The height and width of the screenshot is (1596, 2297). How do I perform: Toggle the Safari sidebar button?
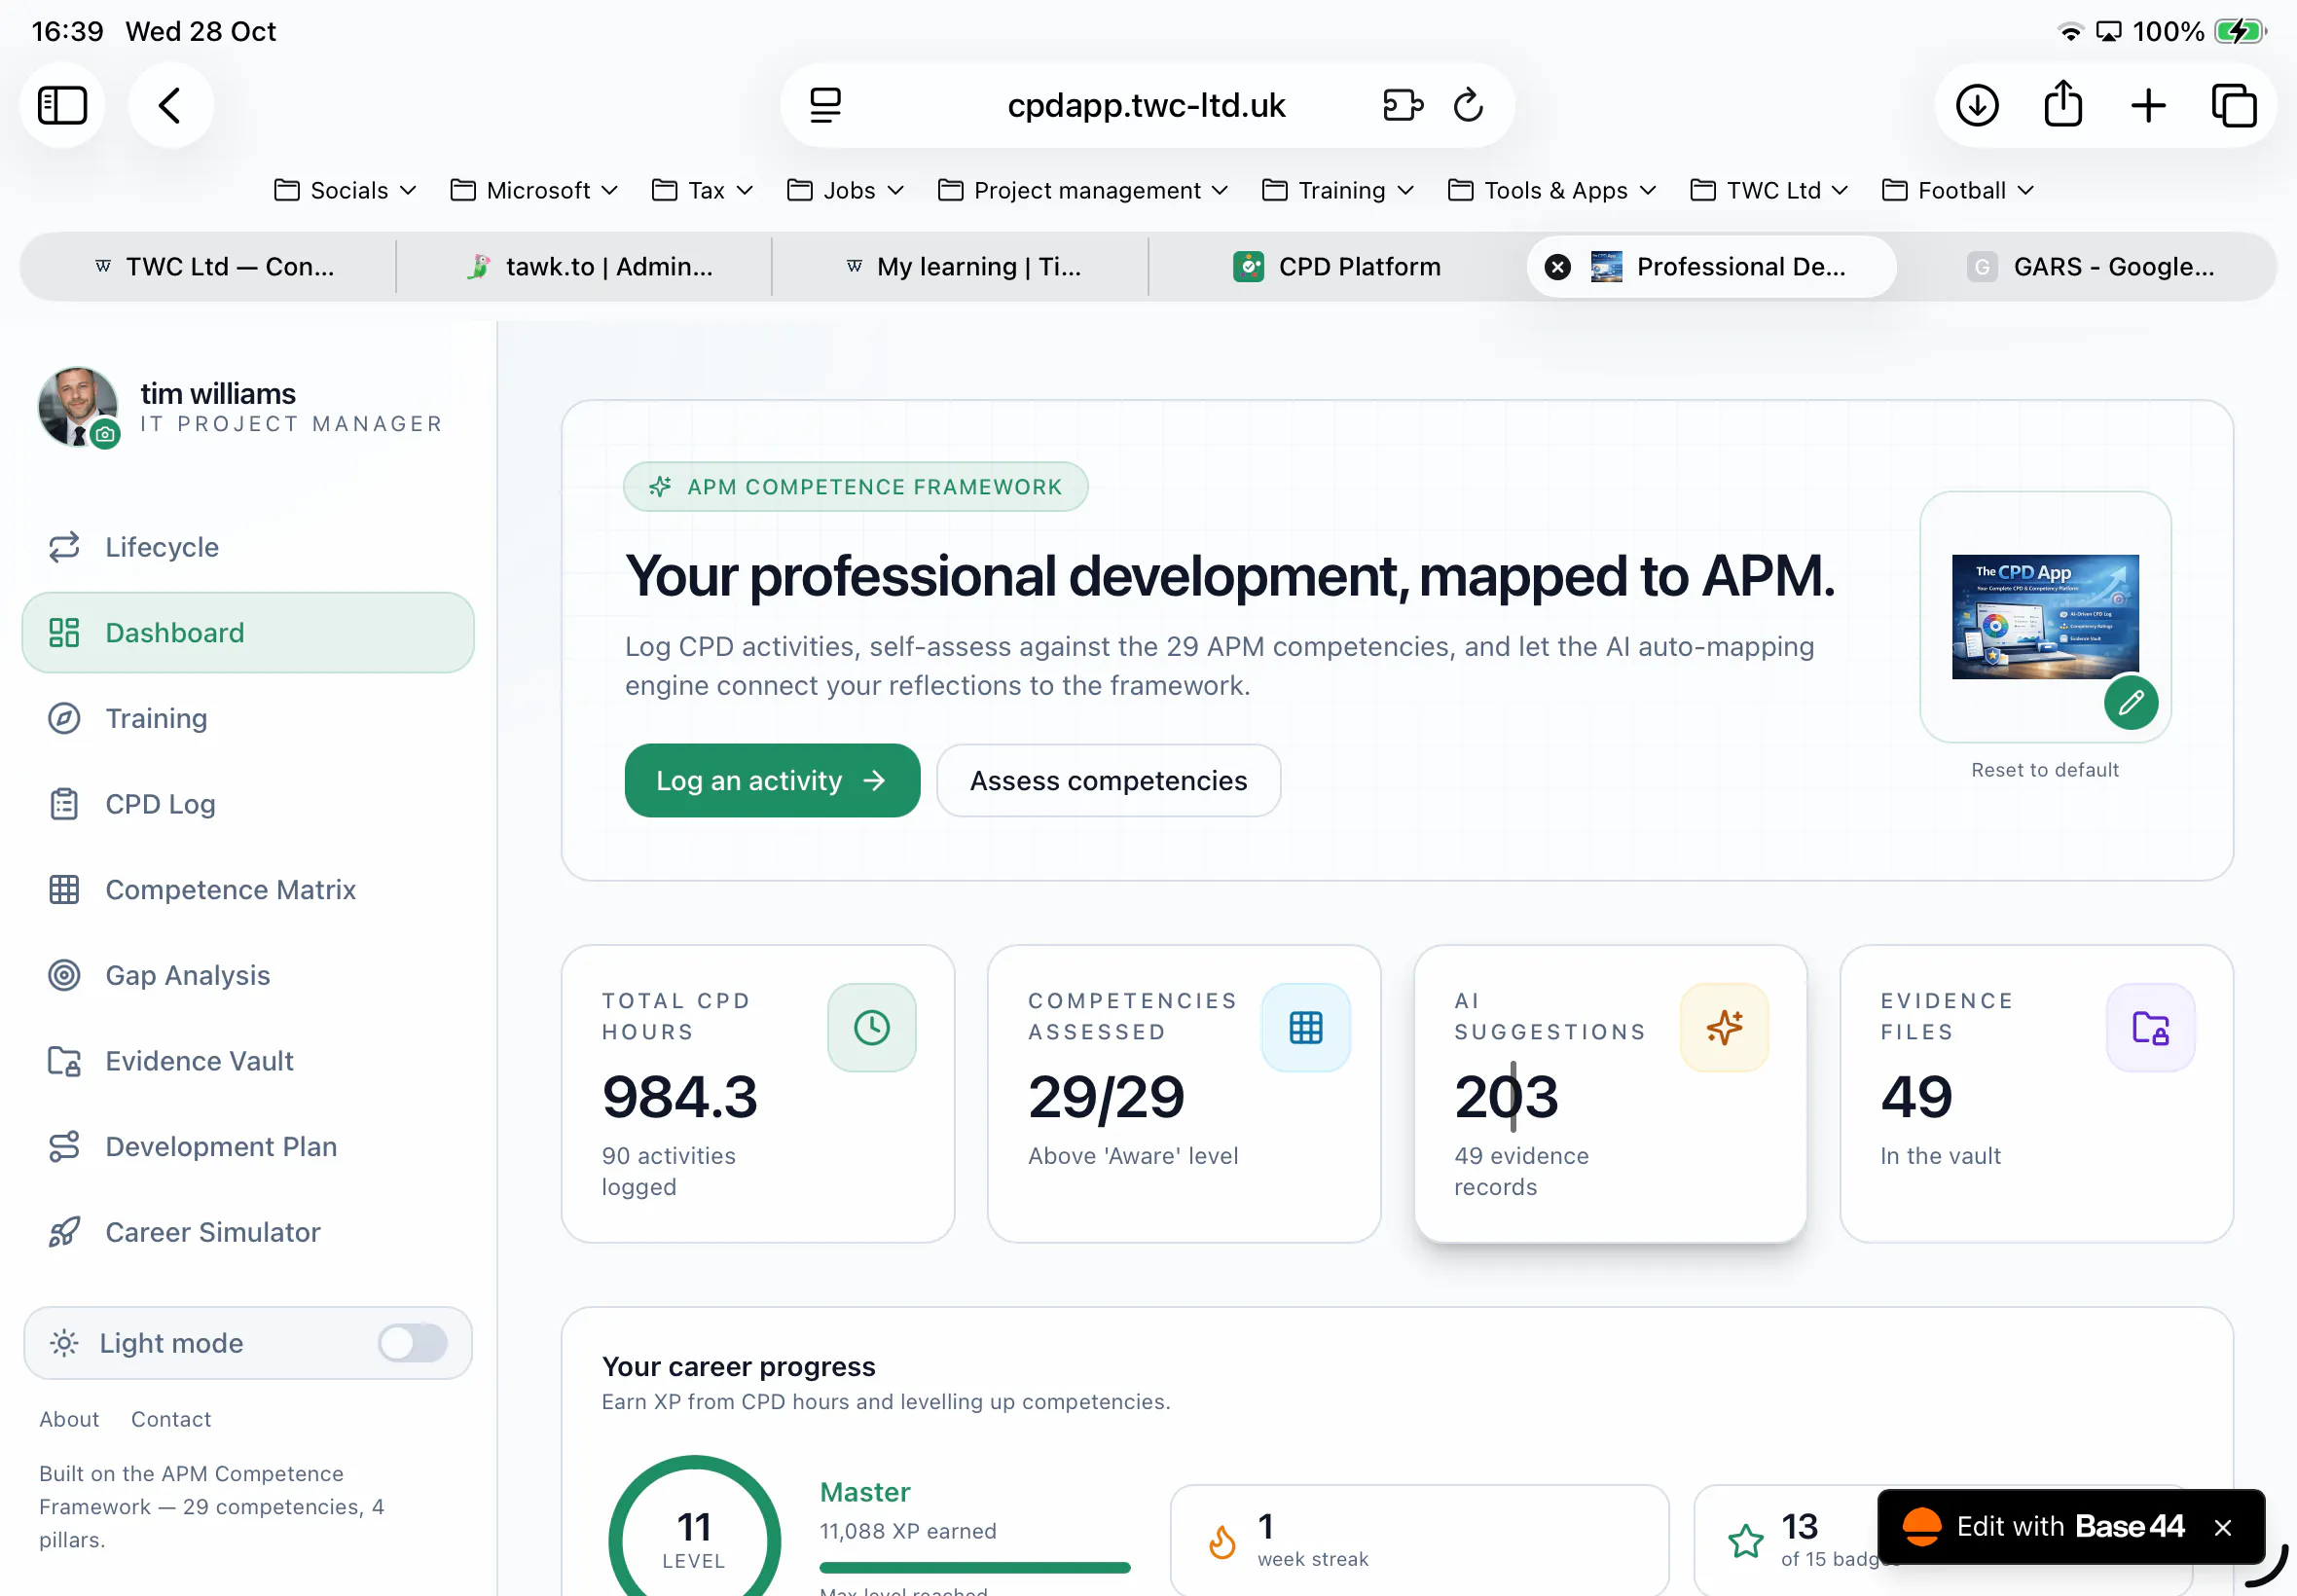[x=62, y=105]
